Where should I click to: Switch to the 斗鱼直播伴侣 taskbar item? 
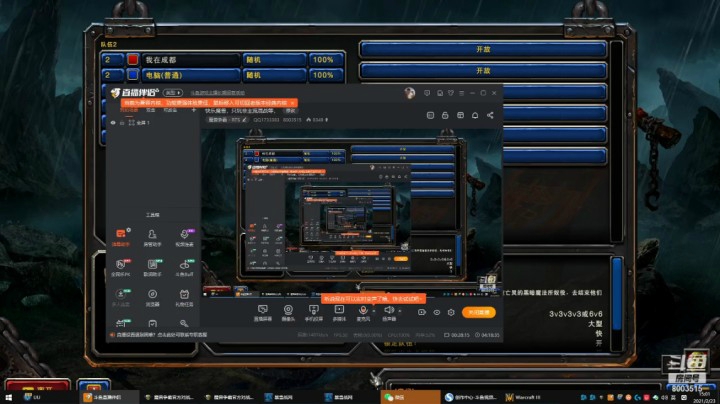coord(108,397)
